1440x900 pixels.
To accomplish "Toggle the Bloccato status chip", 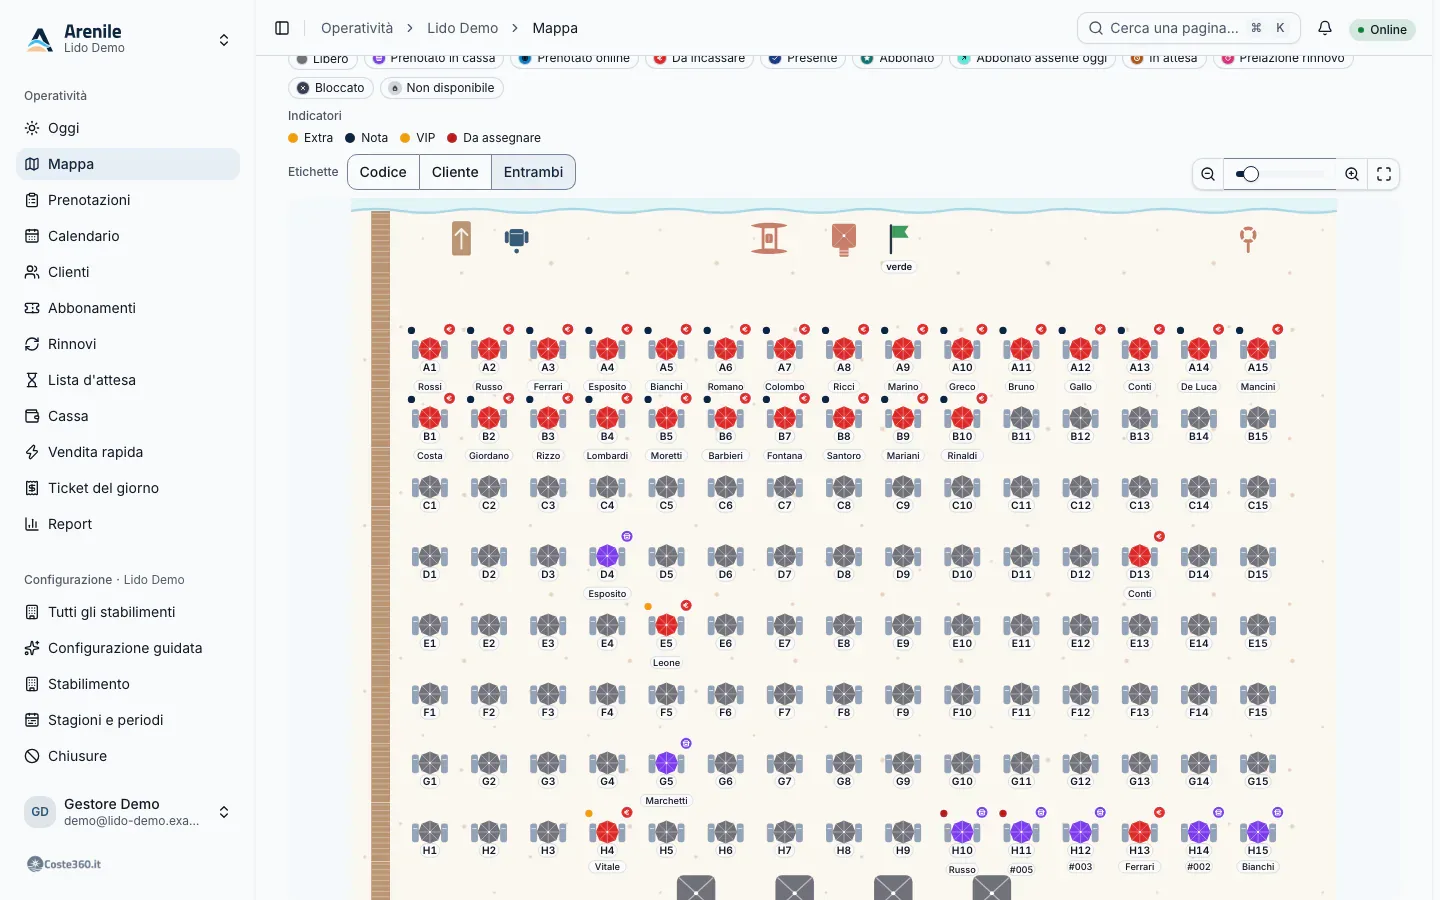I will pos(331,88).
